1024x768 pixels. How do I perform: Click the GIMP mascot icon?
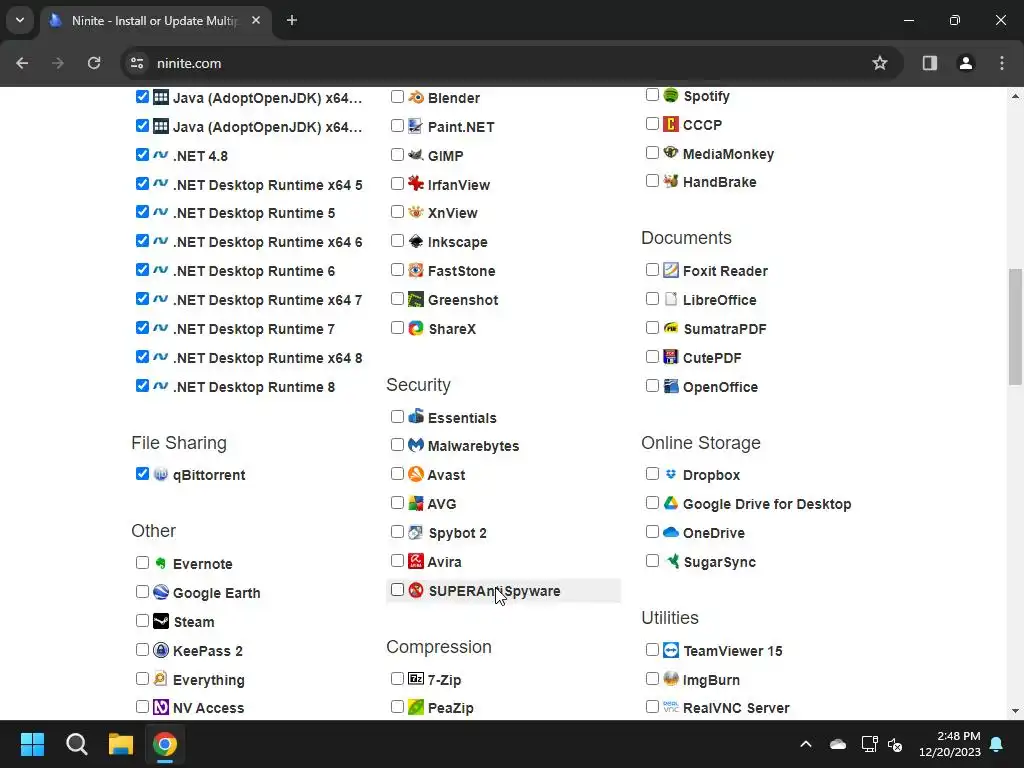pyautogui.click(x=416, y=155)
